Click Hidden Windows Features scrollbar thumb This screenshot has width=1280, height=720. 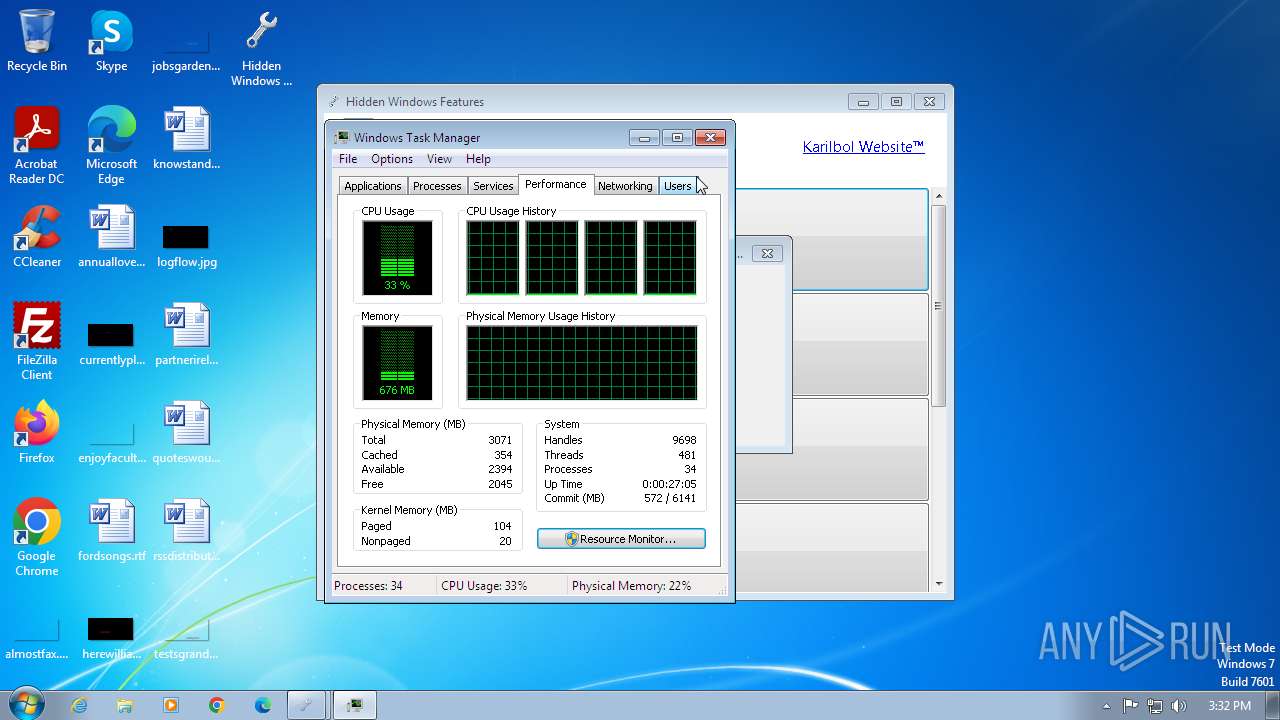(x=938, y=305)
